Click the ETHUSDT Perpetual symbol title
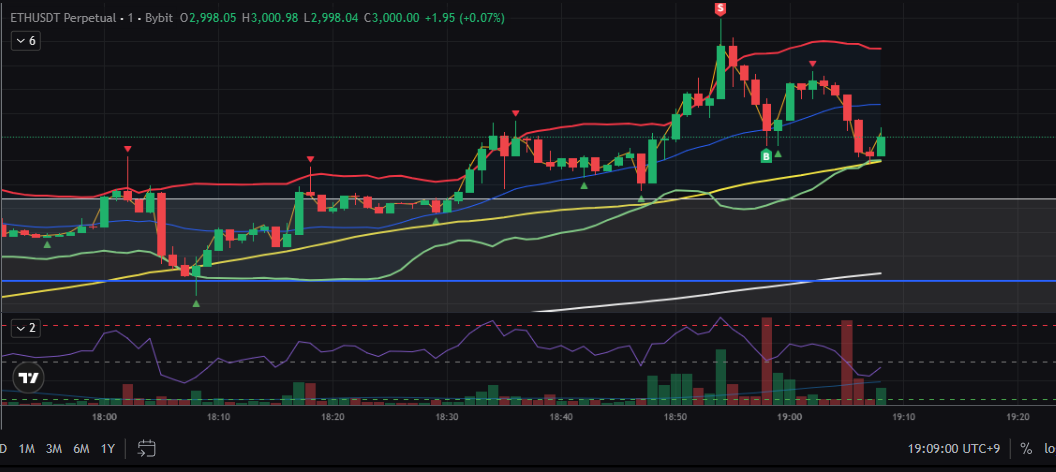Screen dimensions: 1056x472 click(60, 18)
